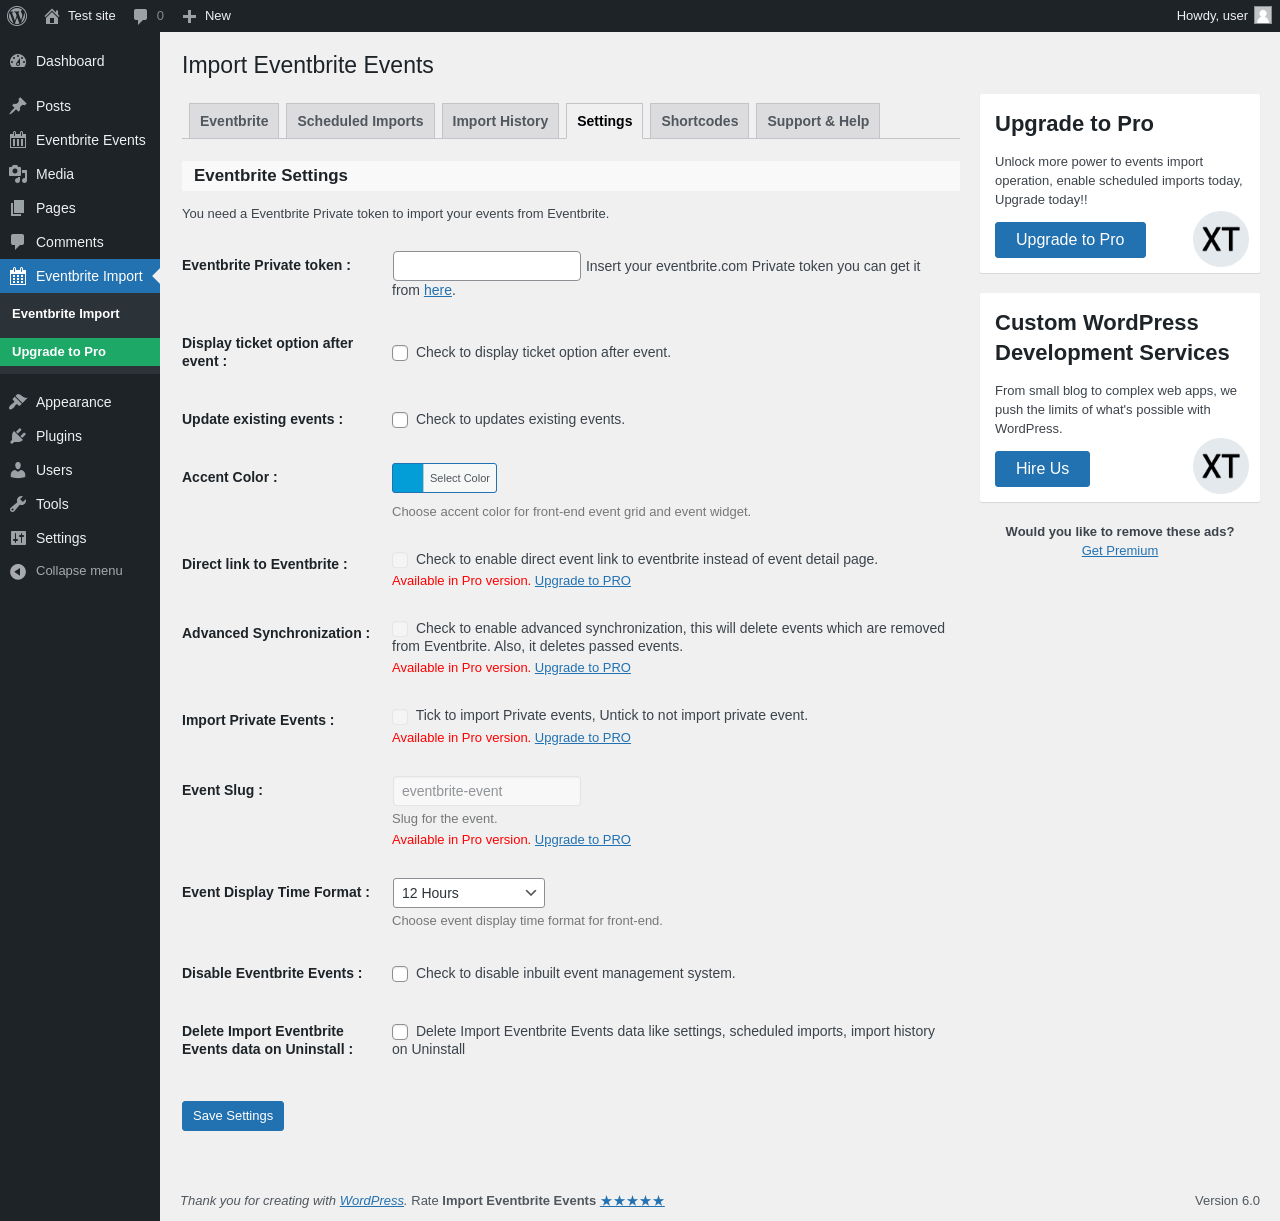Click the Select Color button
1280x1221 pixels.
pyautogui.click(x=460, y=478)
